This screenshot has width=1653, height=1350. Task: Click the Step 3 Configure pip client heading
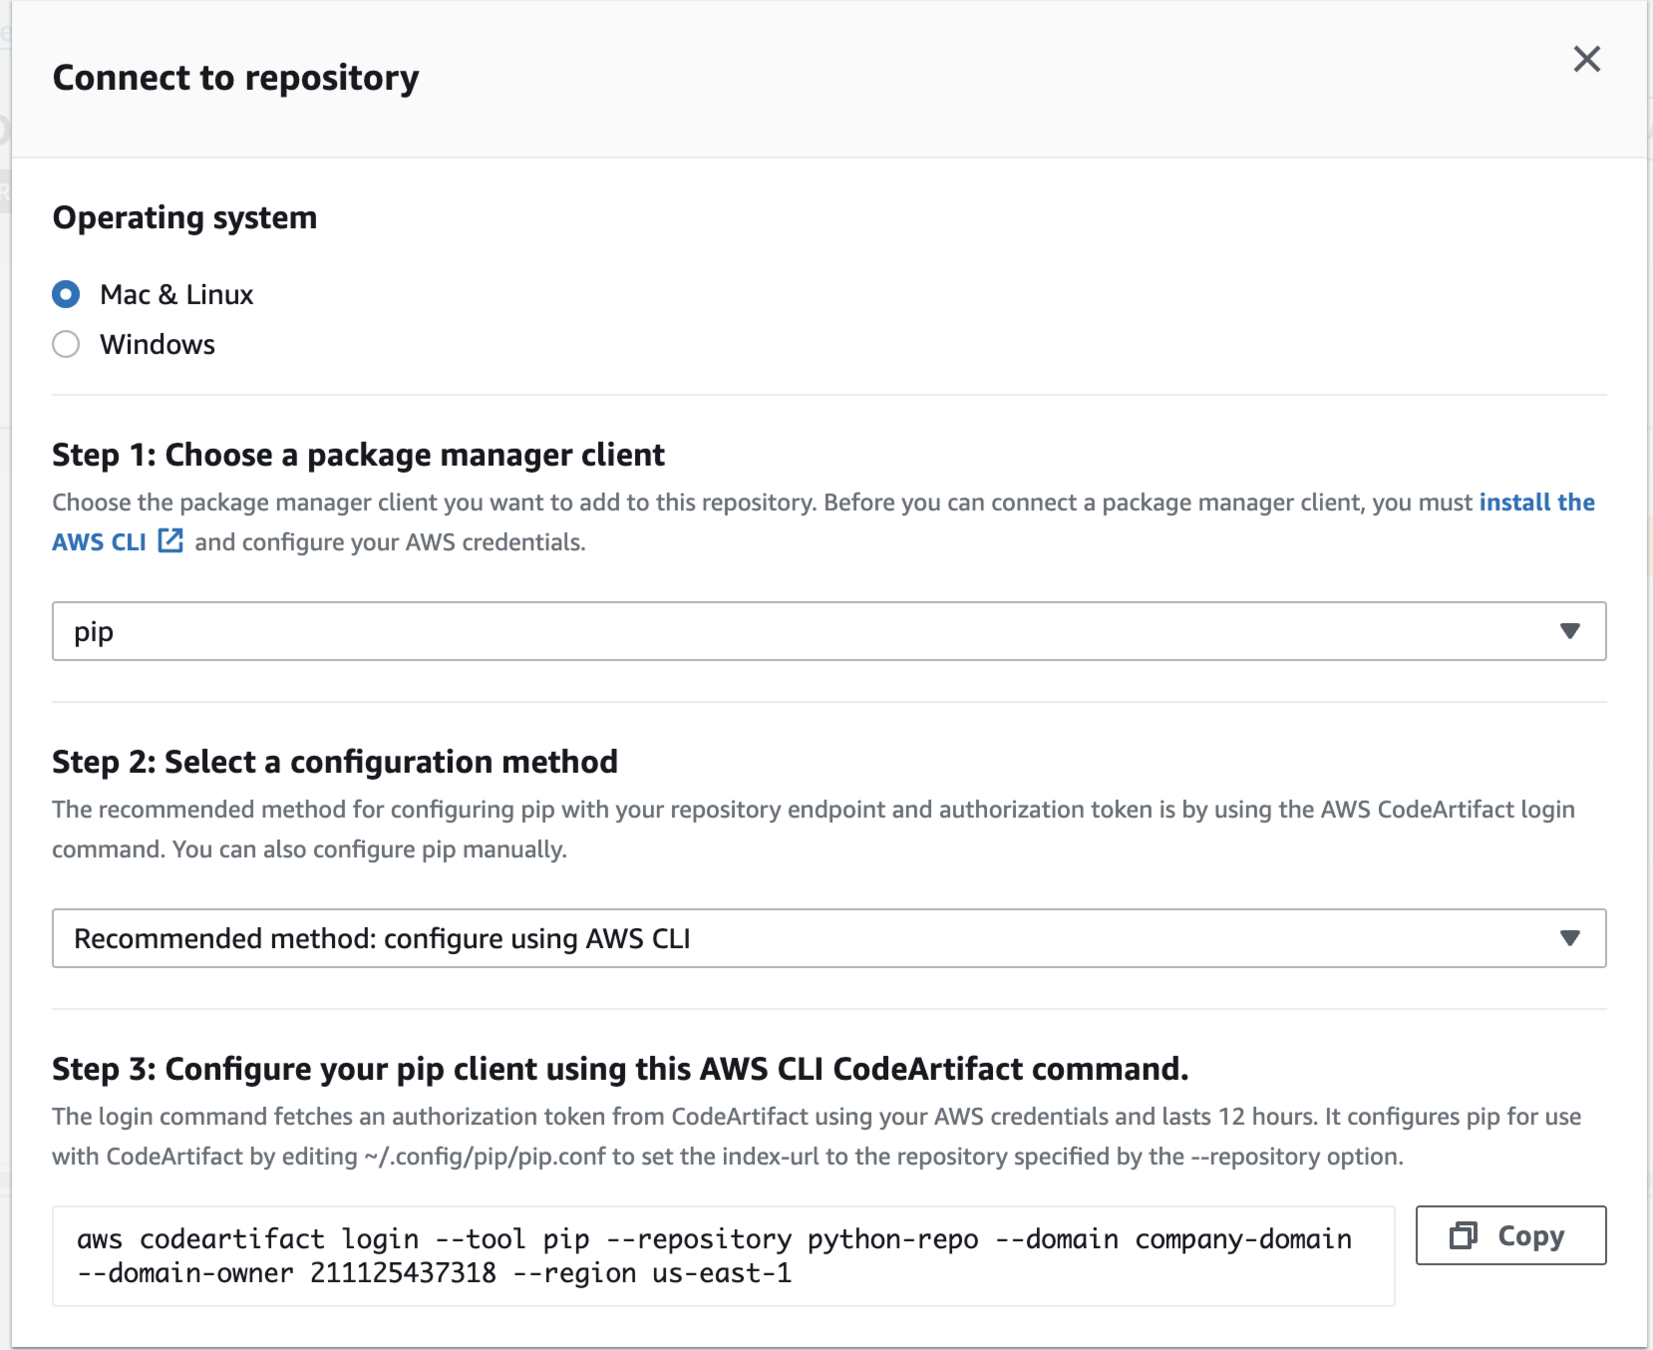[x=620, y=1068]
